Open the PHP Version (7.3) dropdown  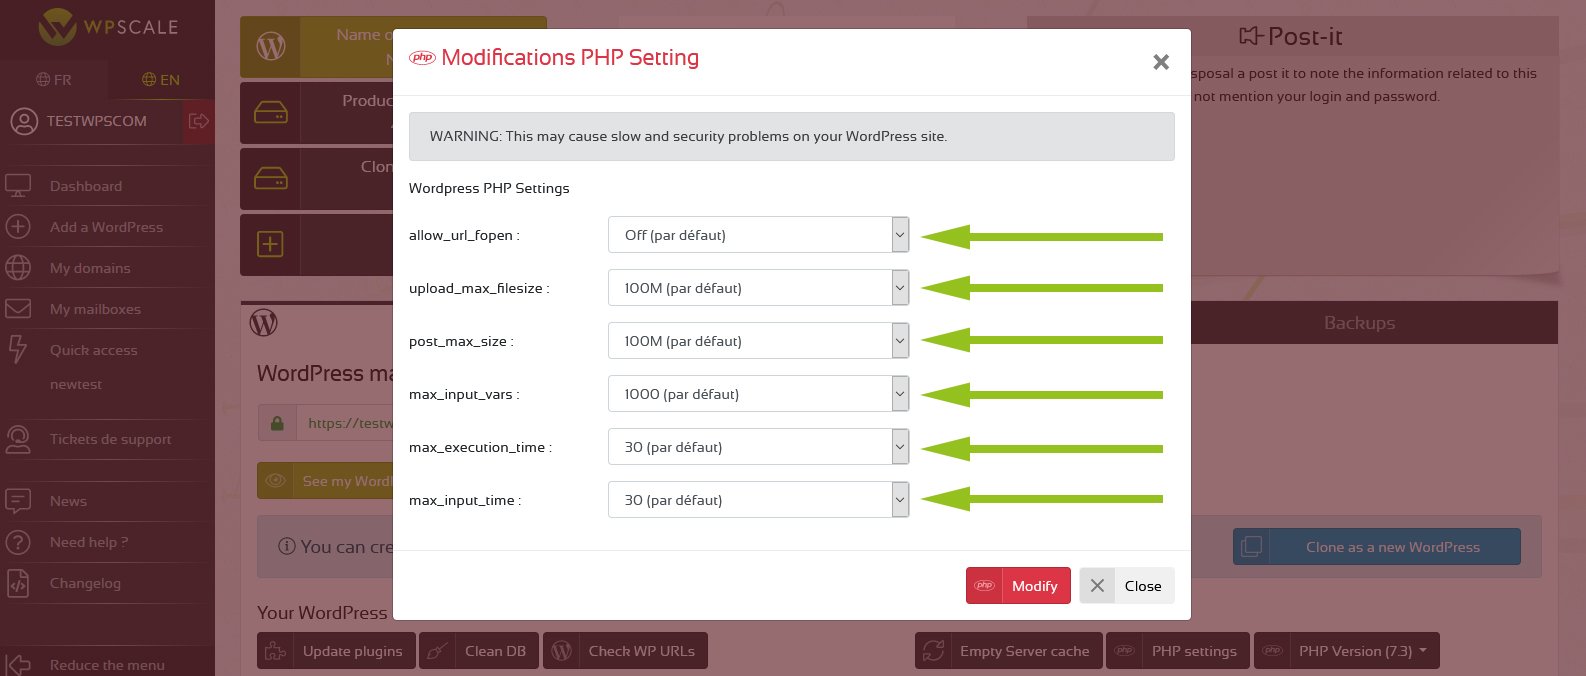point(1346,651)
